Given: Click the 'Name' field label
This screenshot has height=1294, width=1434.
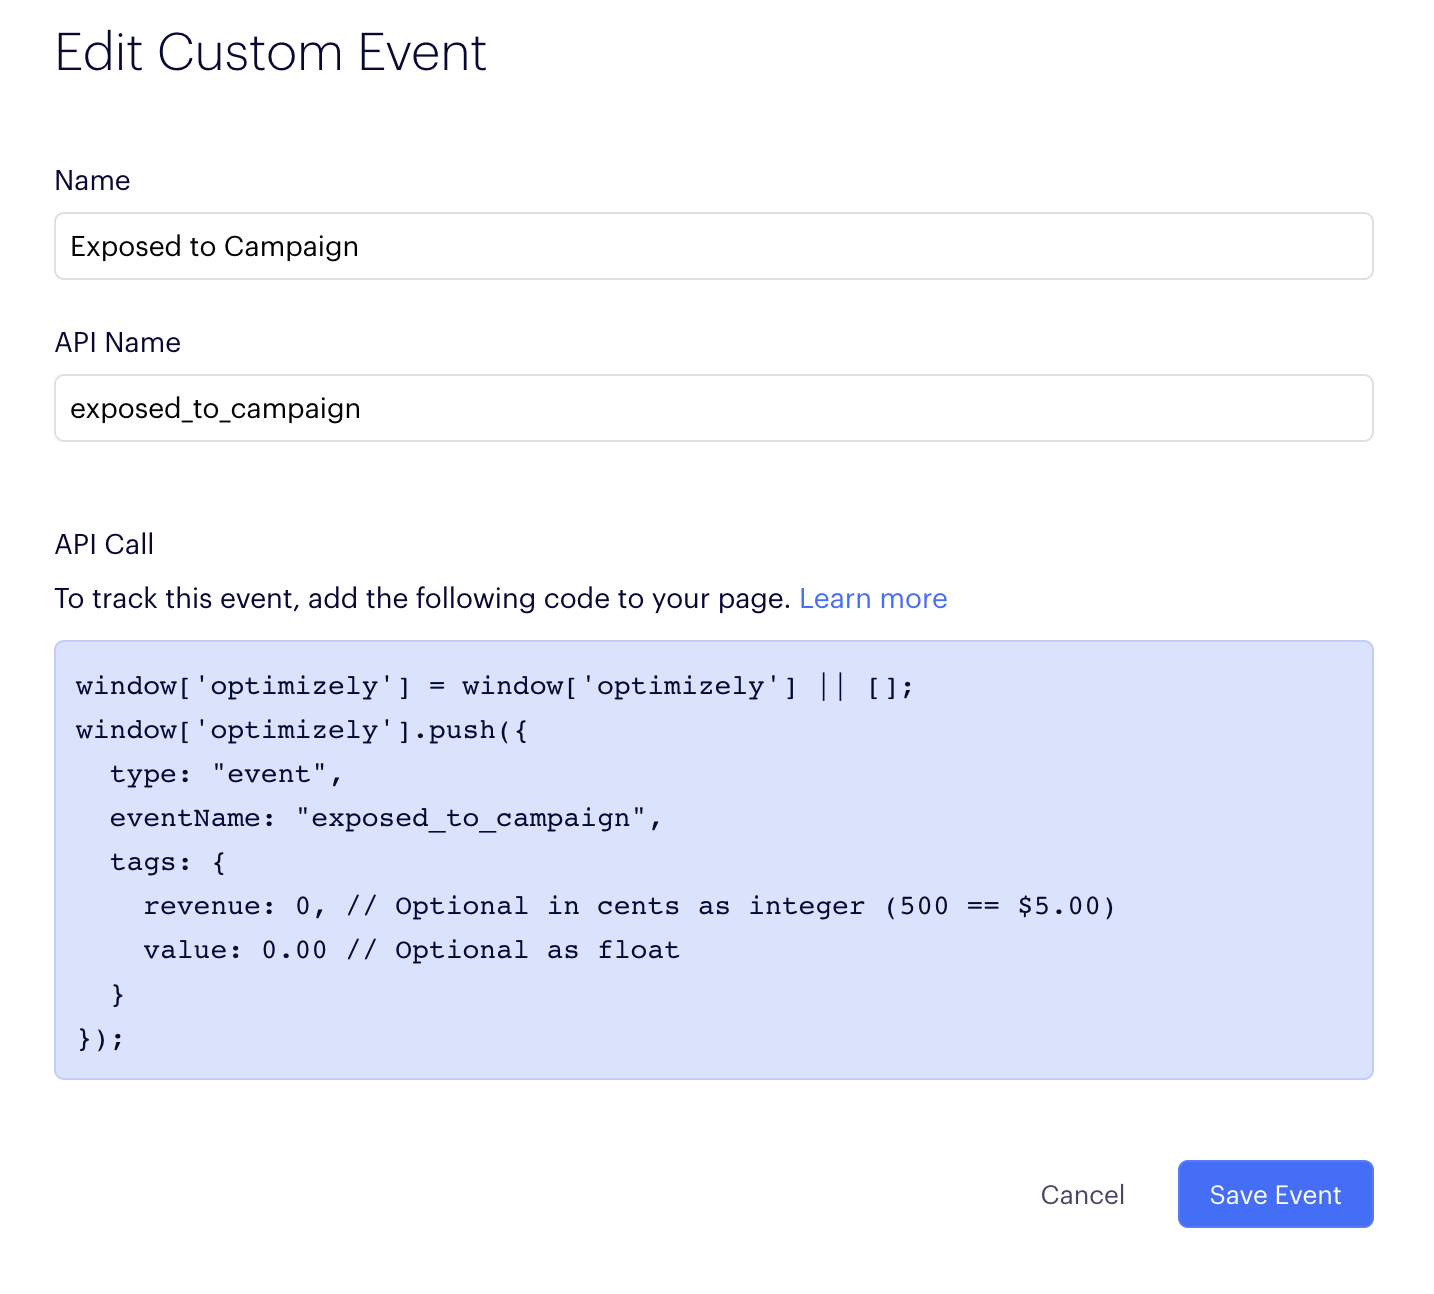Looking at the screenshot, I should (x=93, y=180).
